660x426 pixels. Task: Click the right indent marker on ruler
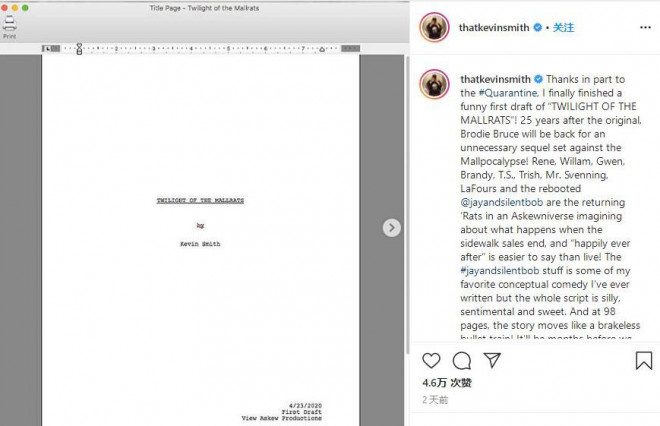pyautogui.click(x=322, y=49)
